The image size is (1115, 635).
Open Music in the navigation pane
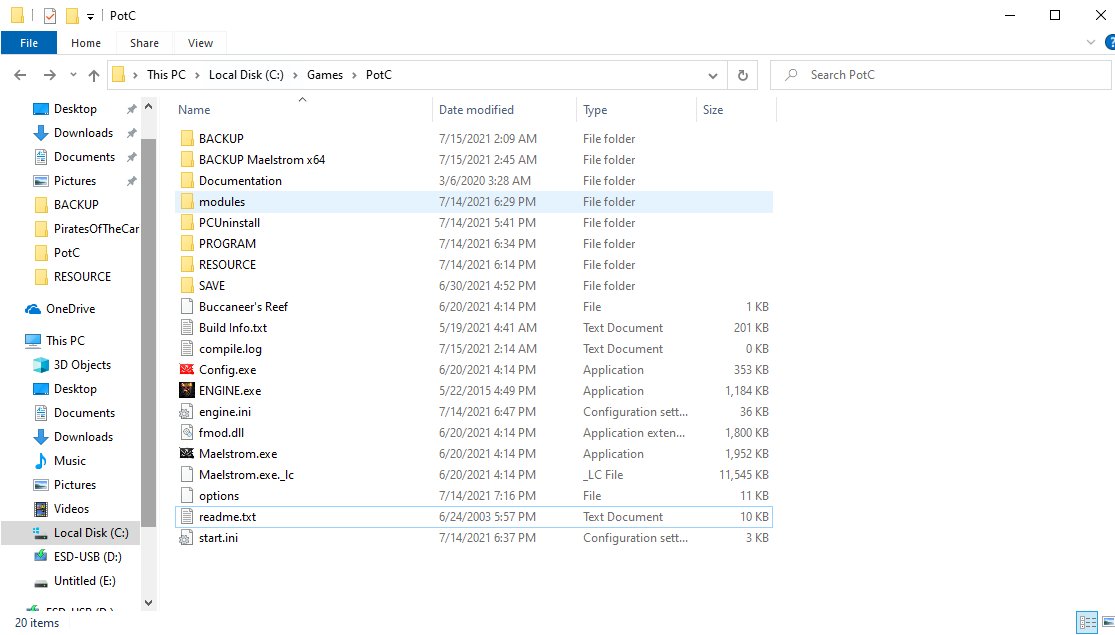coord(70,461)
